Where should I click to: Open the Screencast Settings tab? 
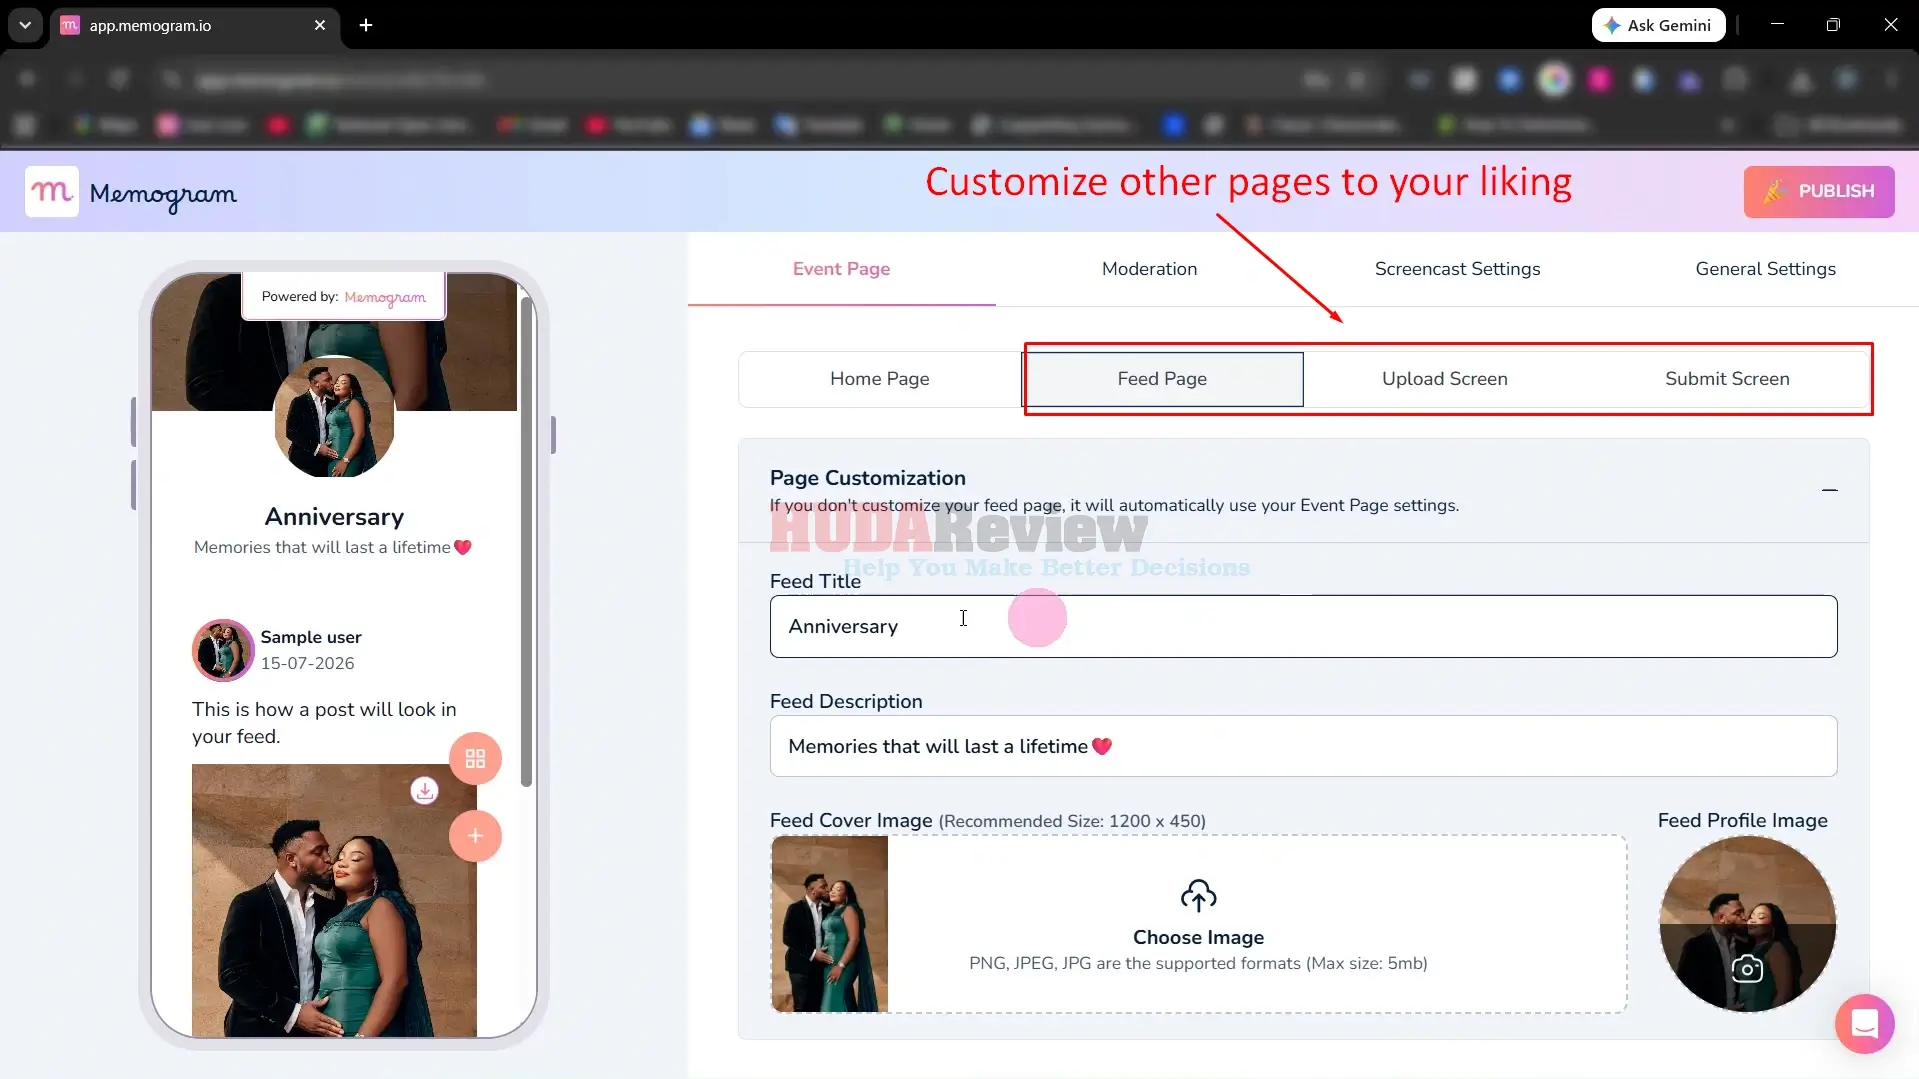1457,269
